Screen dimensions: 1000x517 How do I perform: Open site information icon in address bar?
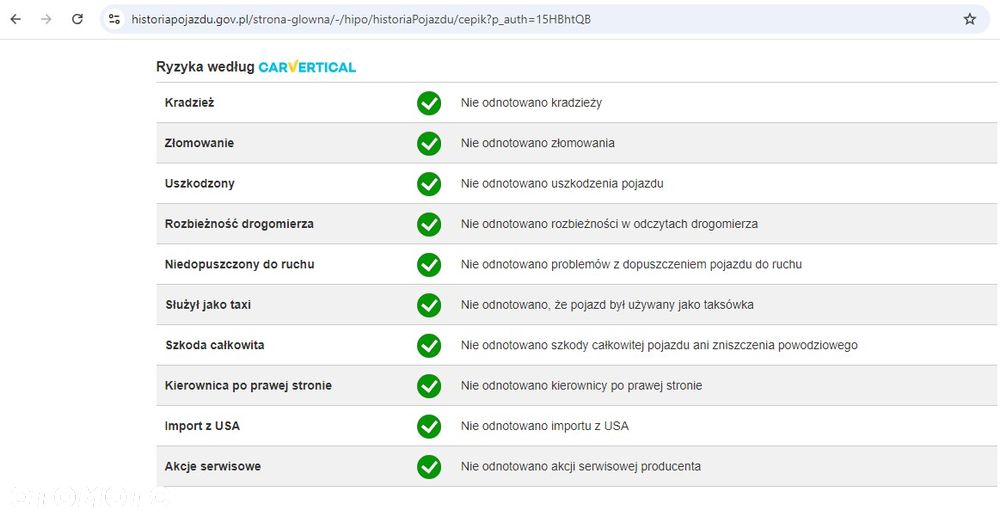(x=114, y=19)
